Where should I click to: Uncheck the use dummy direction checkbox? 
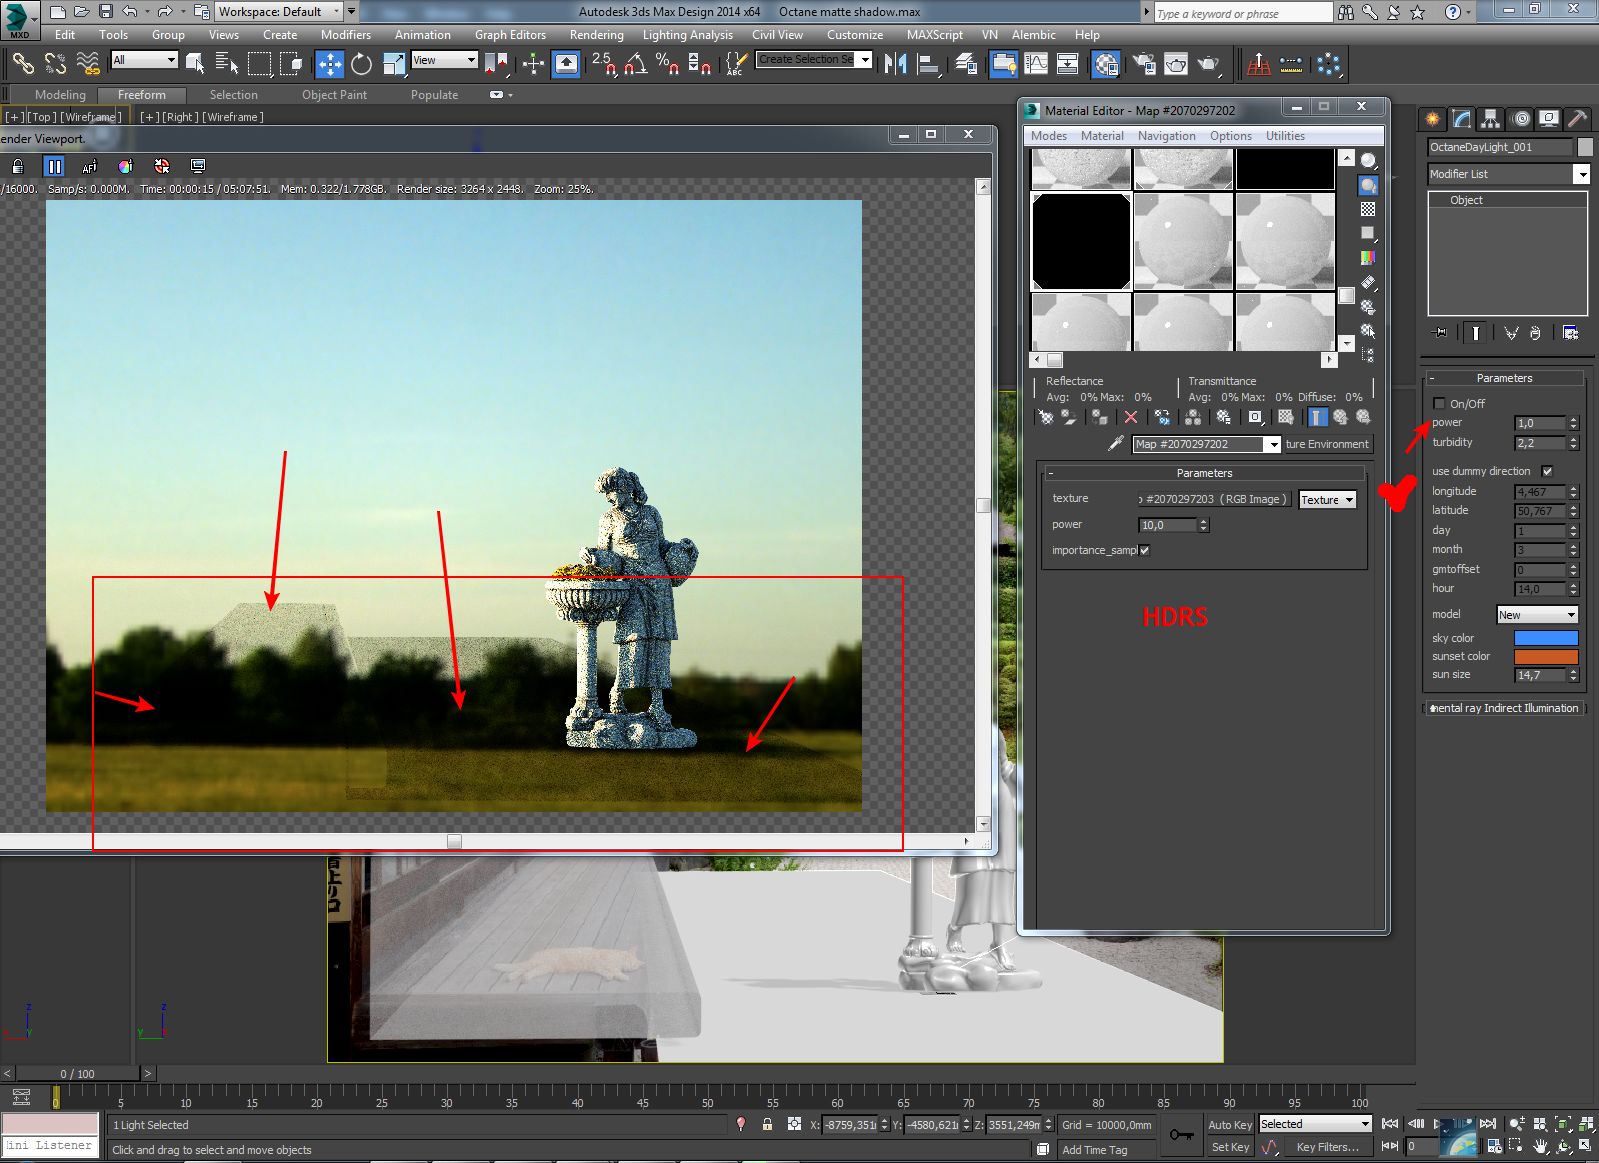1547,471
